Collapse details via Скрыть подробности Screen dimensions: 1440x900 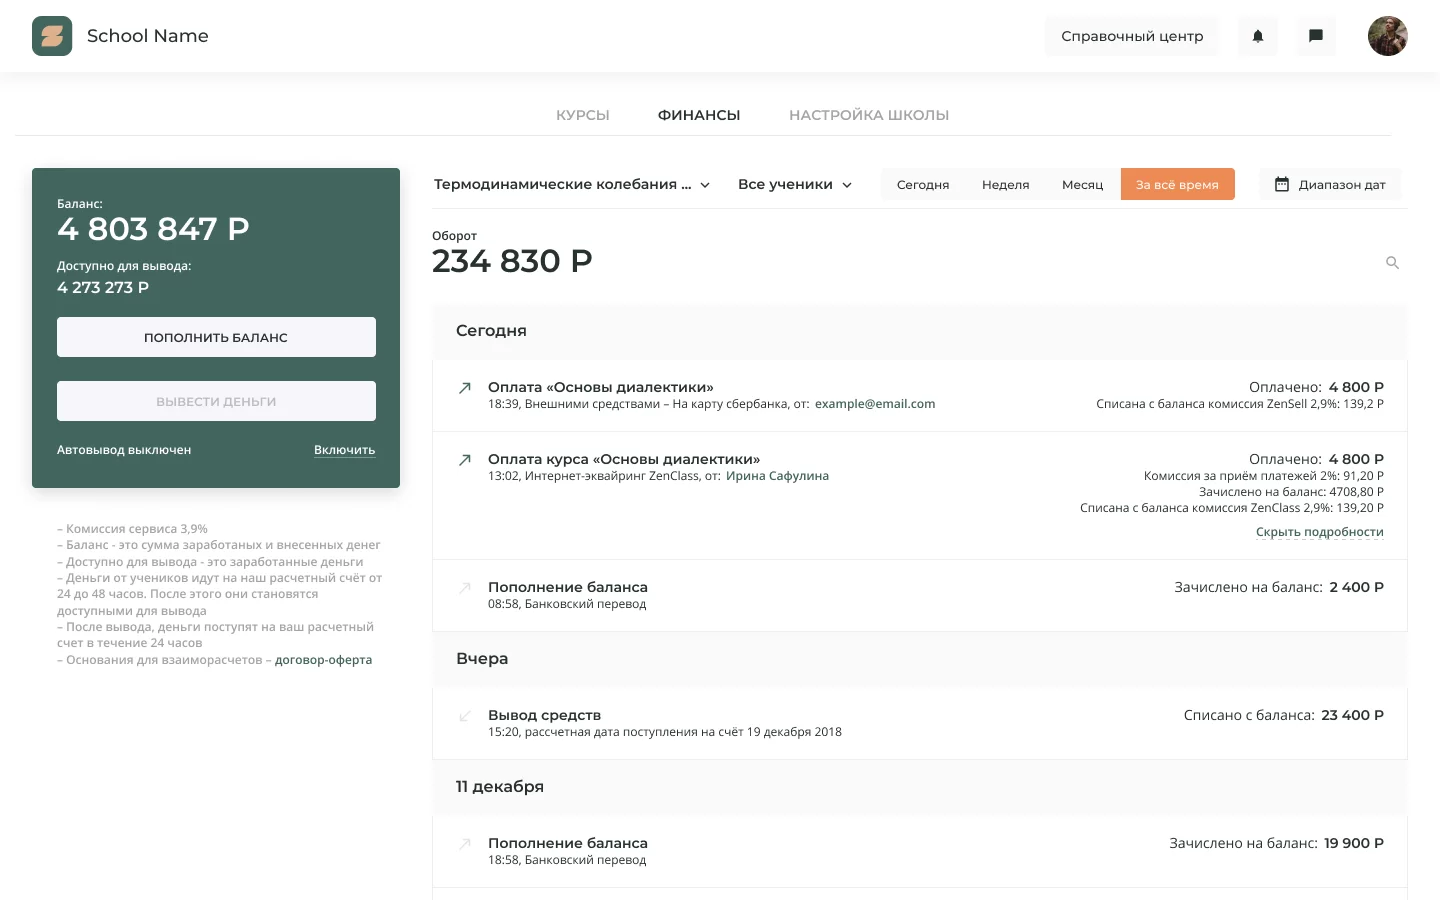(1320, 531)
